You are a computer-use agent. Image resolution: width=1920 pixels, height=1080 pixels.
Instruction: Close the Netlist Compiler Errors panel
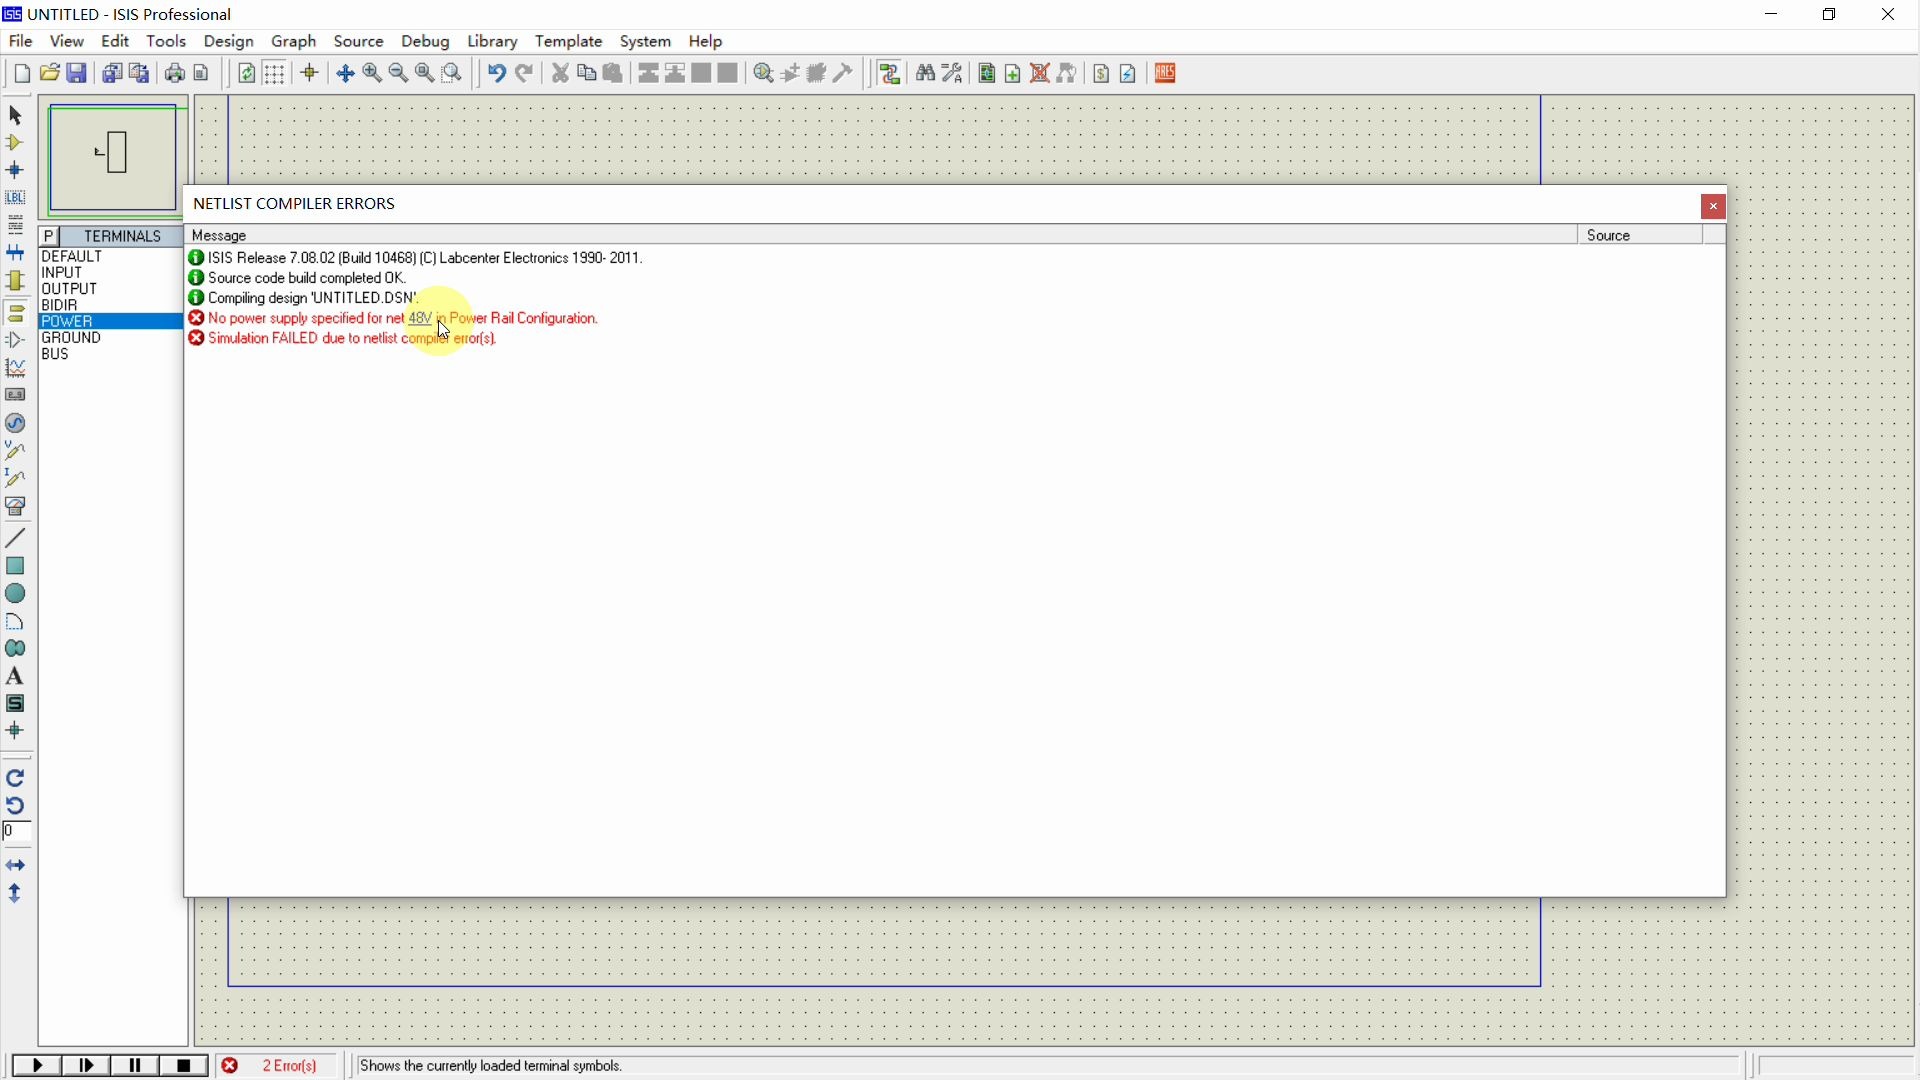pos(1715,207)
